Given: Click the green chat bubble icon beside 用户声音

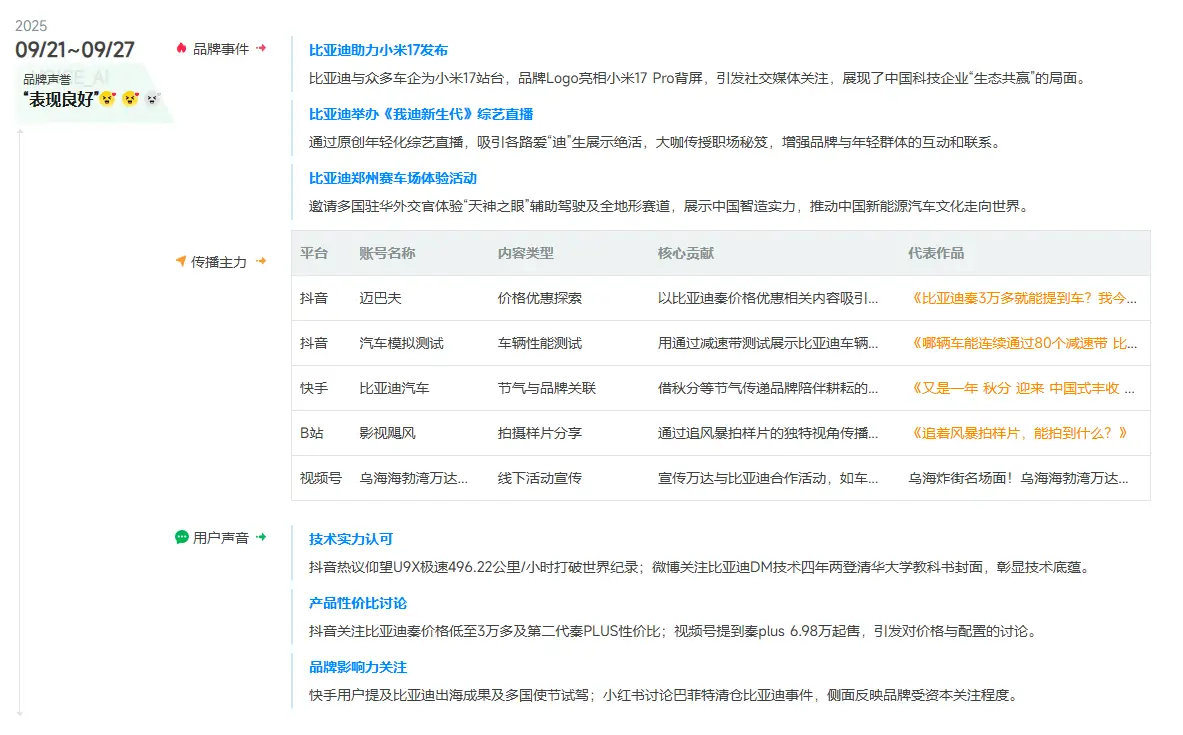Looking at the screenshot, I should pyautogui.click(x=181, y=537).
